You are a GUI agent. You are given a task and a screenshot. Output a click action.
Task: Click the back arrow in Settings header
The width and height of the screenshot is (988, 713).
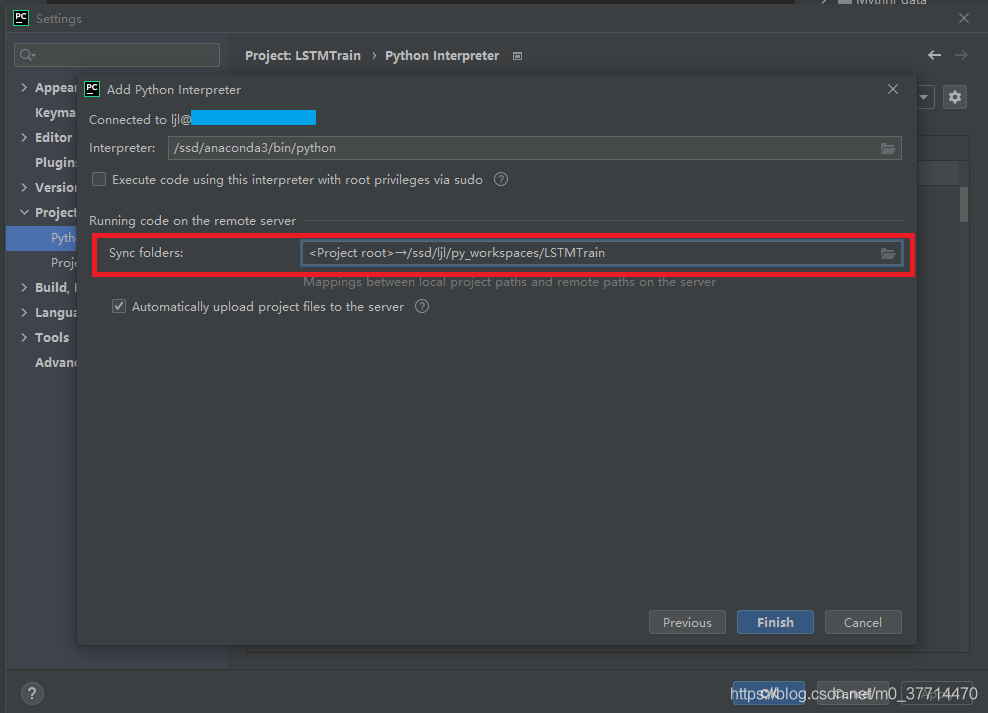click(x=934, y=55)
